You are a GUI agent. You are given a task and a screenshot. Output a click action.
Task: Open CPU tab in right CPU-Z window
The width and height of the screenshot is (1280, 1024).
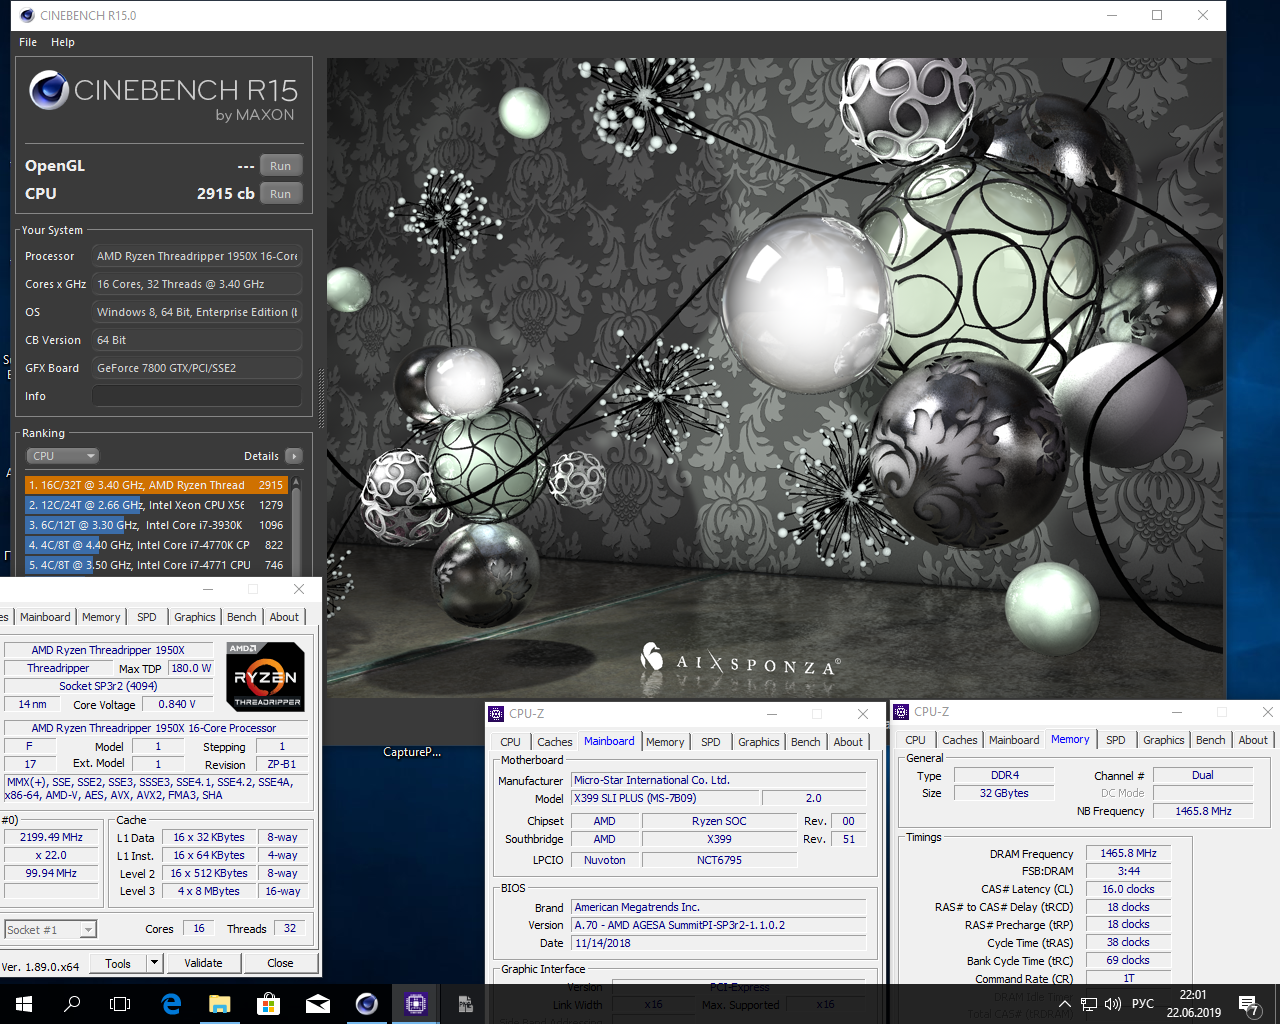(x=915, y=740)
